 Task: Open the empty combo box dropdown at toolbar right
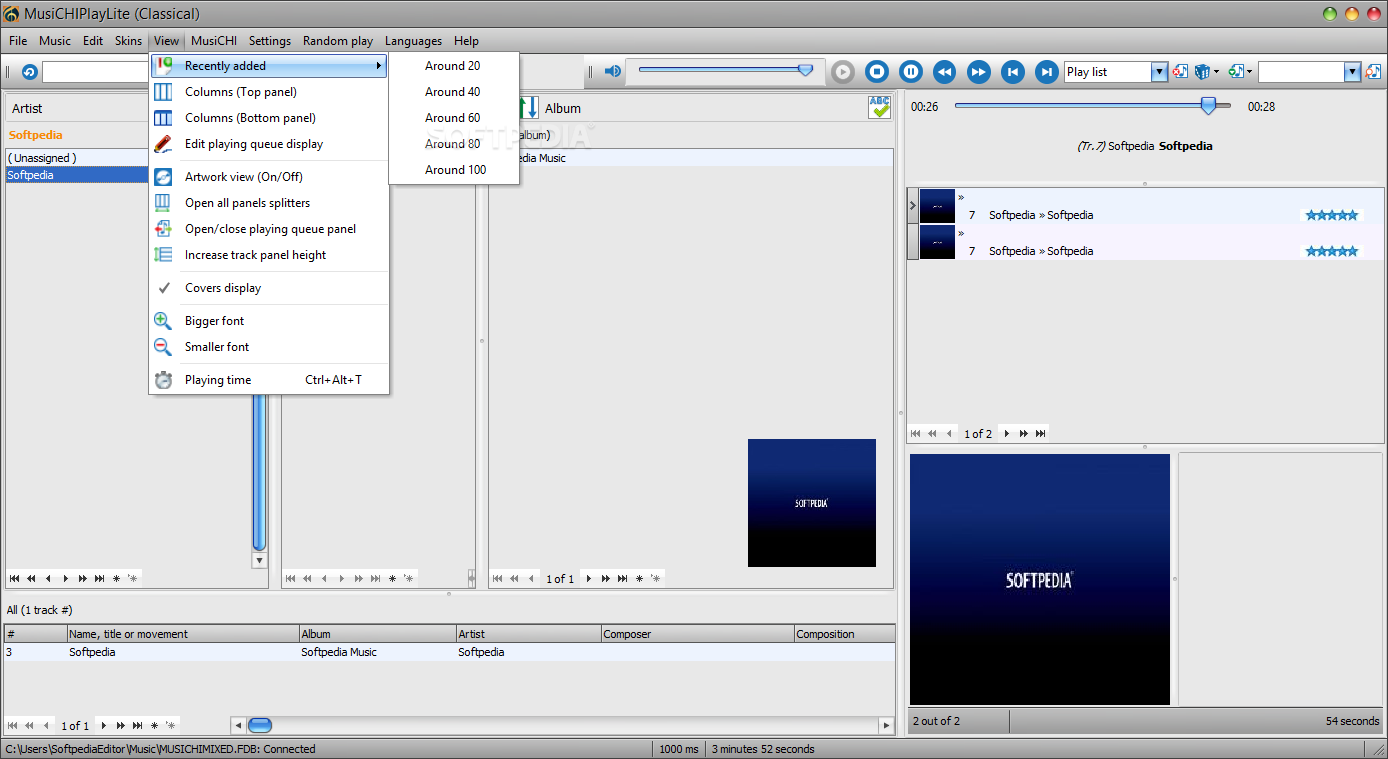pos(1353,72)
